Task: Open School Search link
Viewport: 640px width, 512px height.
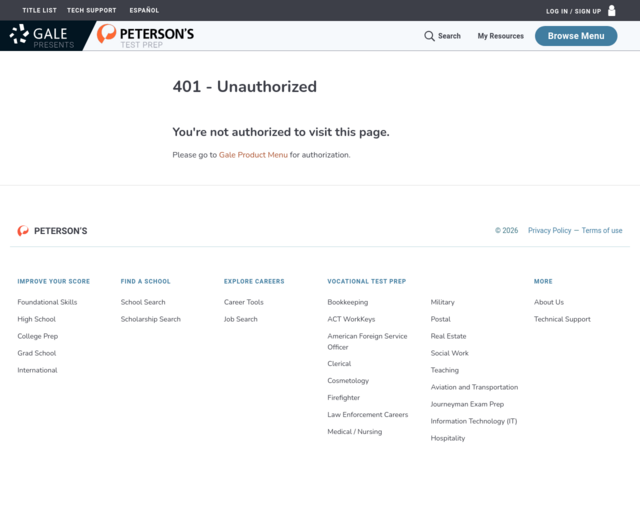Action: 143,302
